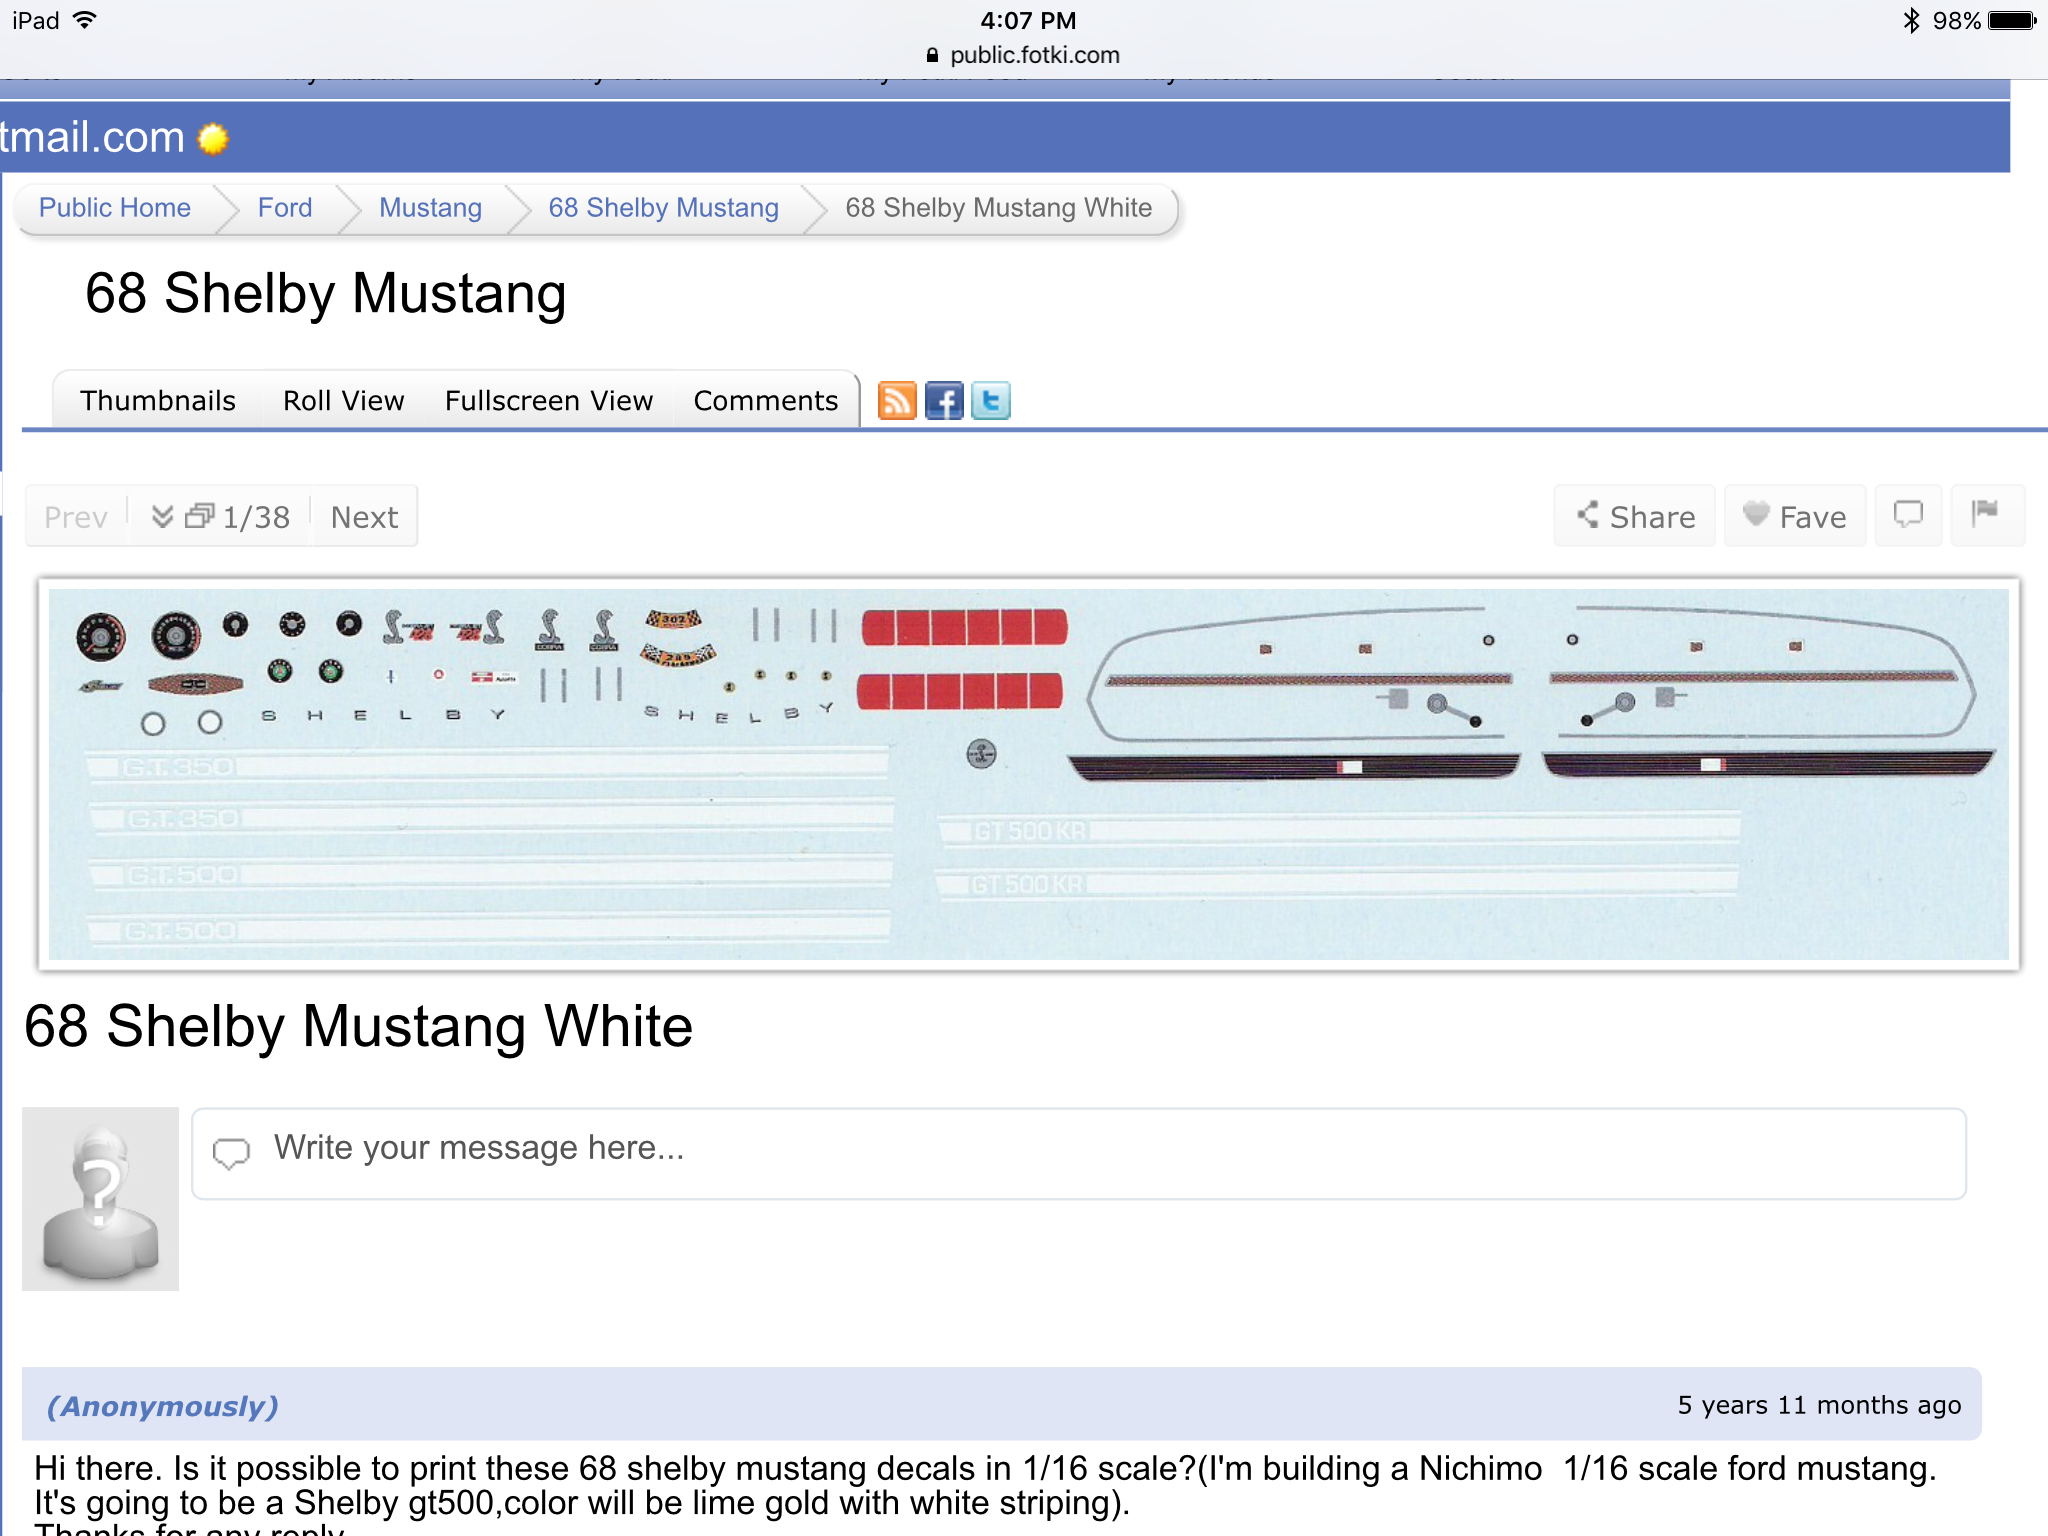This screenshot has height=1536, width=2048.
Task: Click the 68 Shelby Mustang White photo title
Action: point(358,1027)
